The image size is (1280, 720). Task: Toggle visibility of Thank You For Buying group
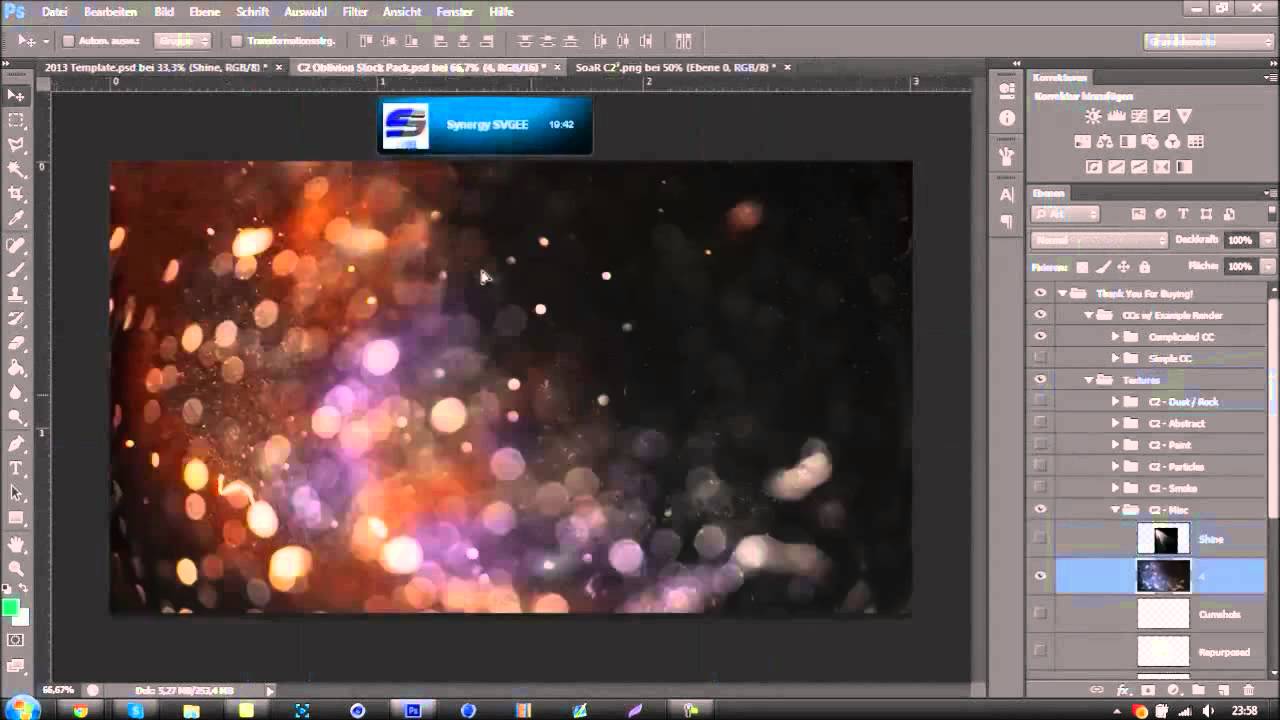(1040, 293)
